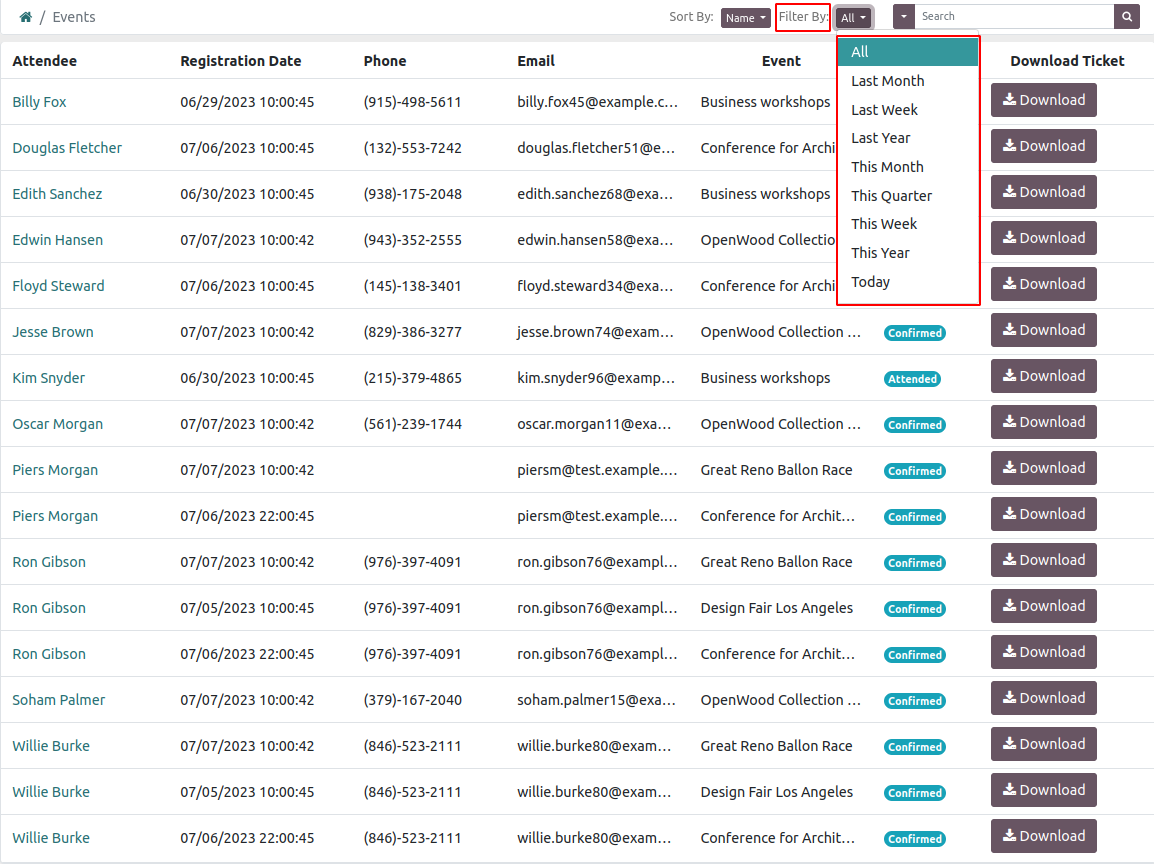Screen dimensions: 1154x864
Task: Click email billy.fox45@example.c…
Action: point(597,102)
